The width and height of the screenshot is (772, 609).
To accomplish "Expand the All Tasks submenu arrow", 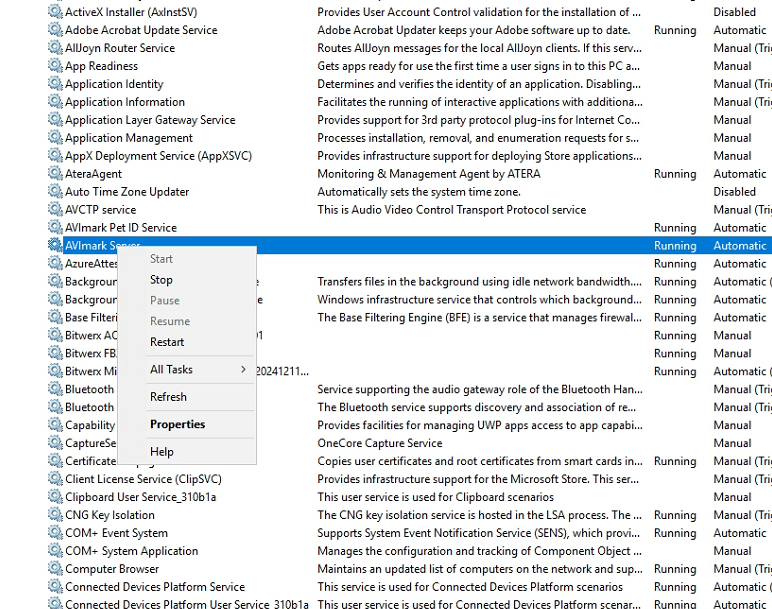I will [x=243, y=369].
